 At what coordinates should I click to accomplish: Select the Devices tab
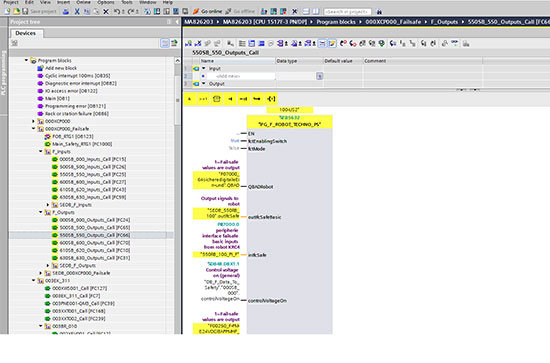click(x=26, y=33)
